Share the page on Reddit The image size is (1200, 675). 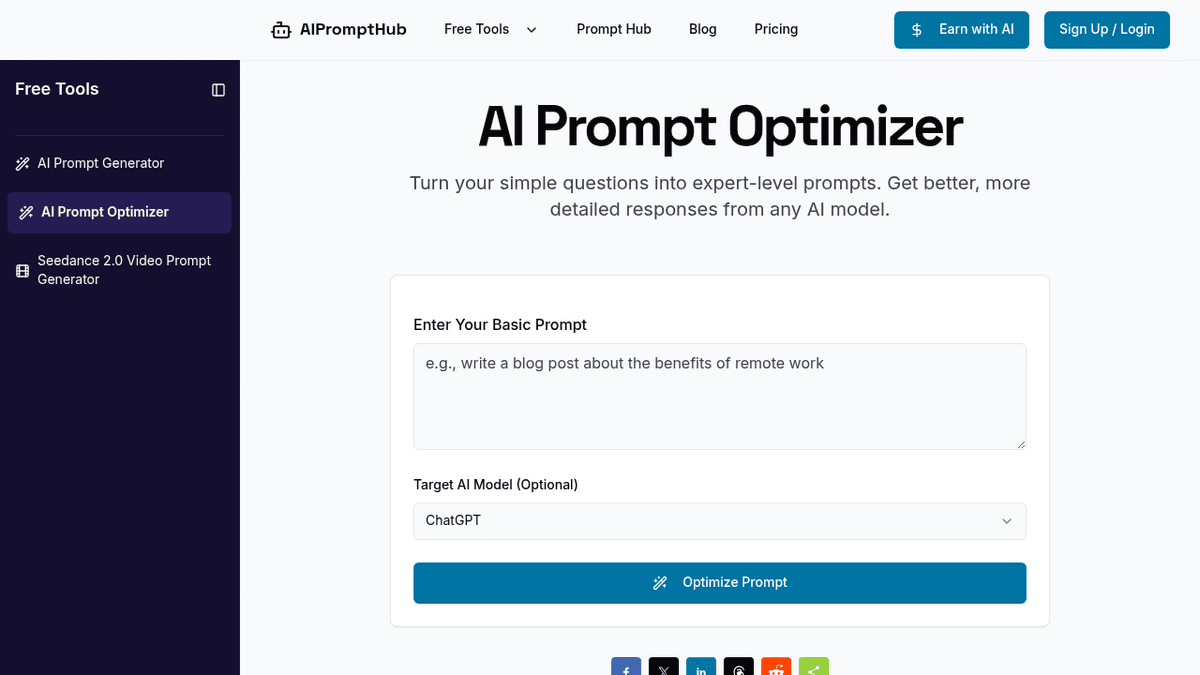776,668
